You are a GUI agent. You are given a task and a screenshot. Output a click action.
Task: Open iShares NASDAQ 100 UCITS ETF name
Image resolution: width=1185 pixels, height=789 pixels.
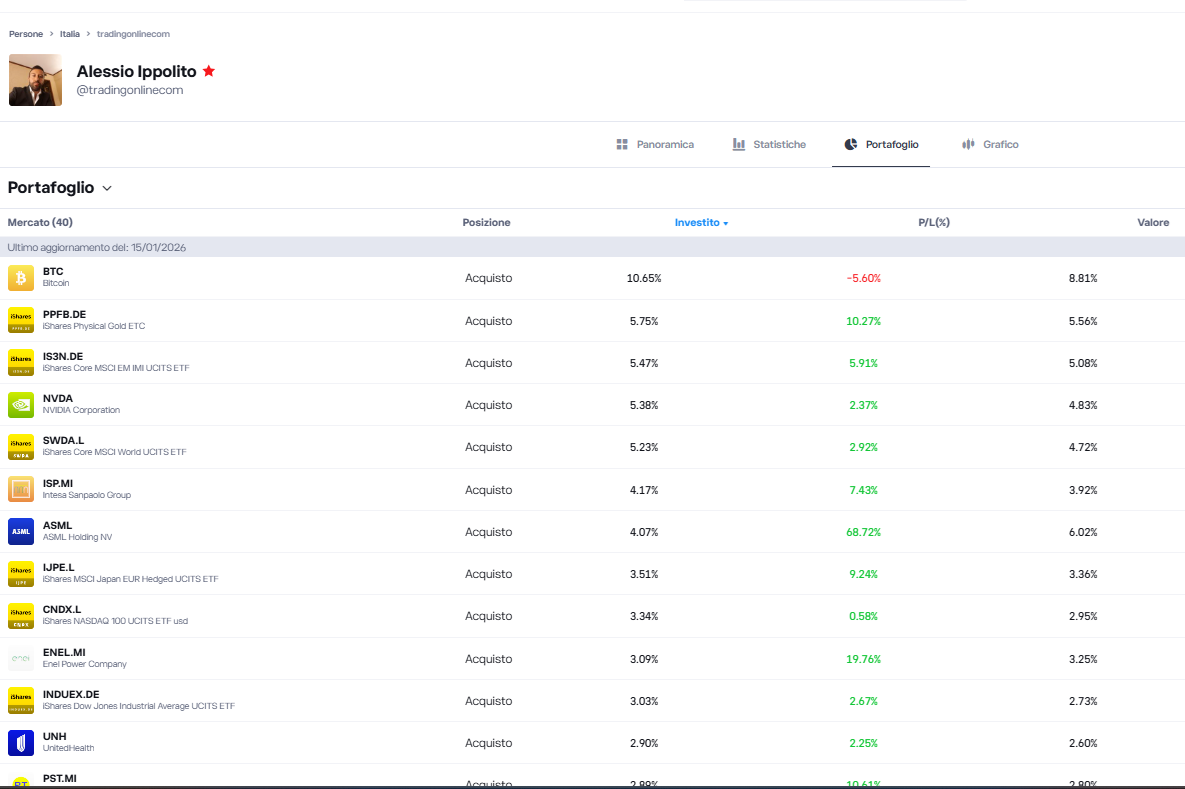click(115, 621)
